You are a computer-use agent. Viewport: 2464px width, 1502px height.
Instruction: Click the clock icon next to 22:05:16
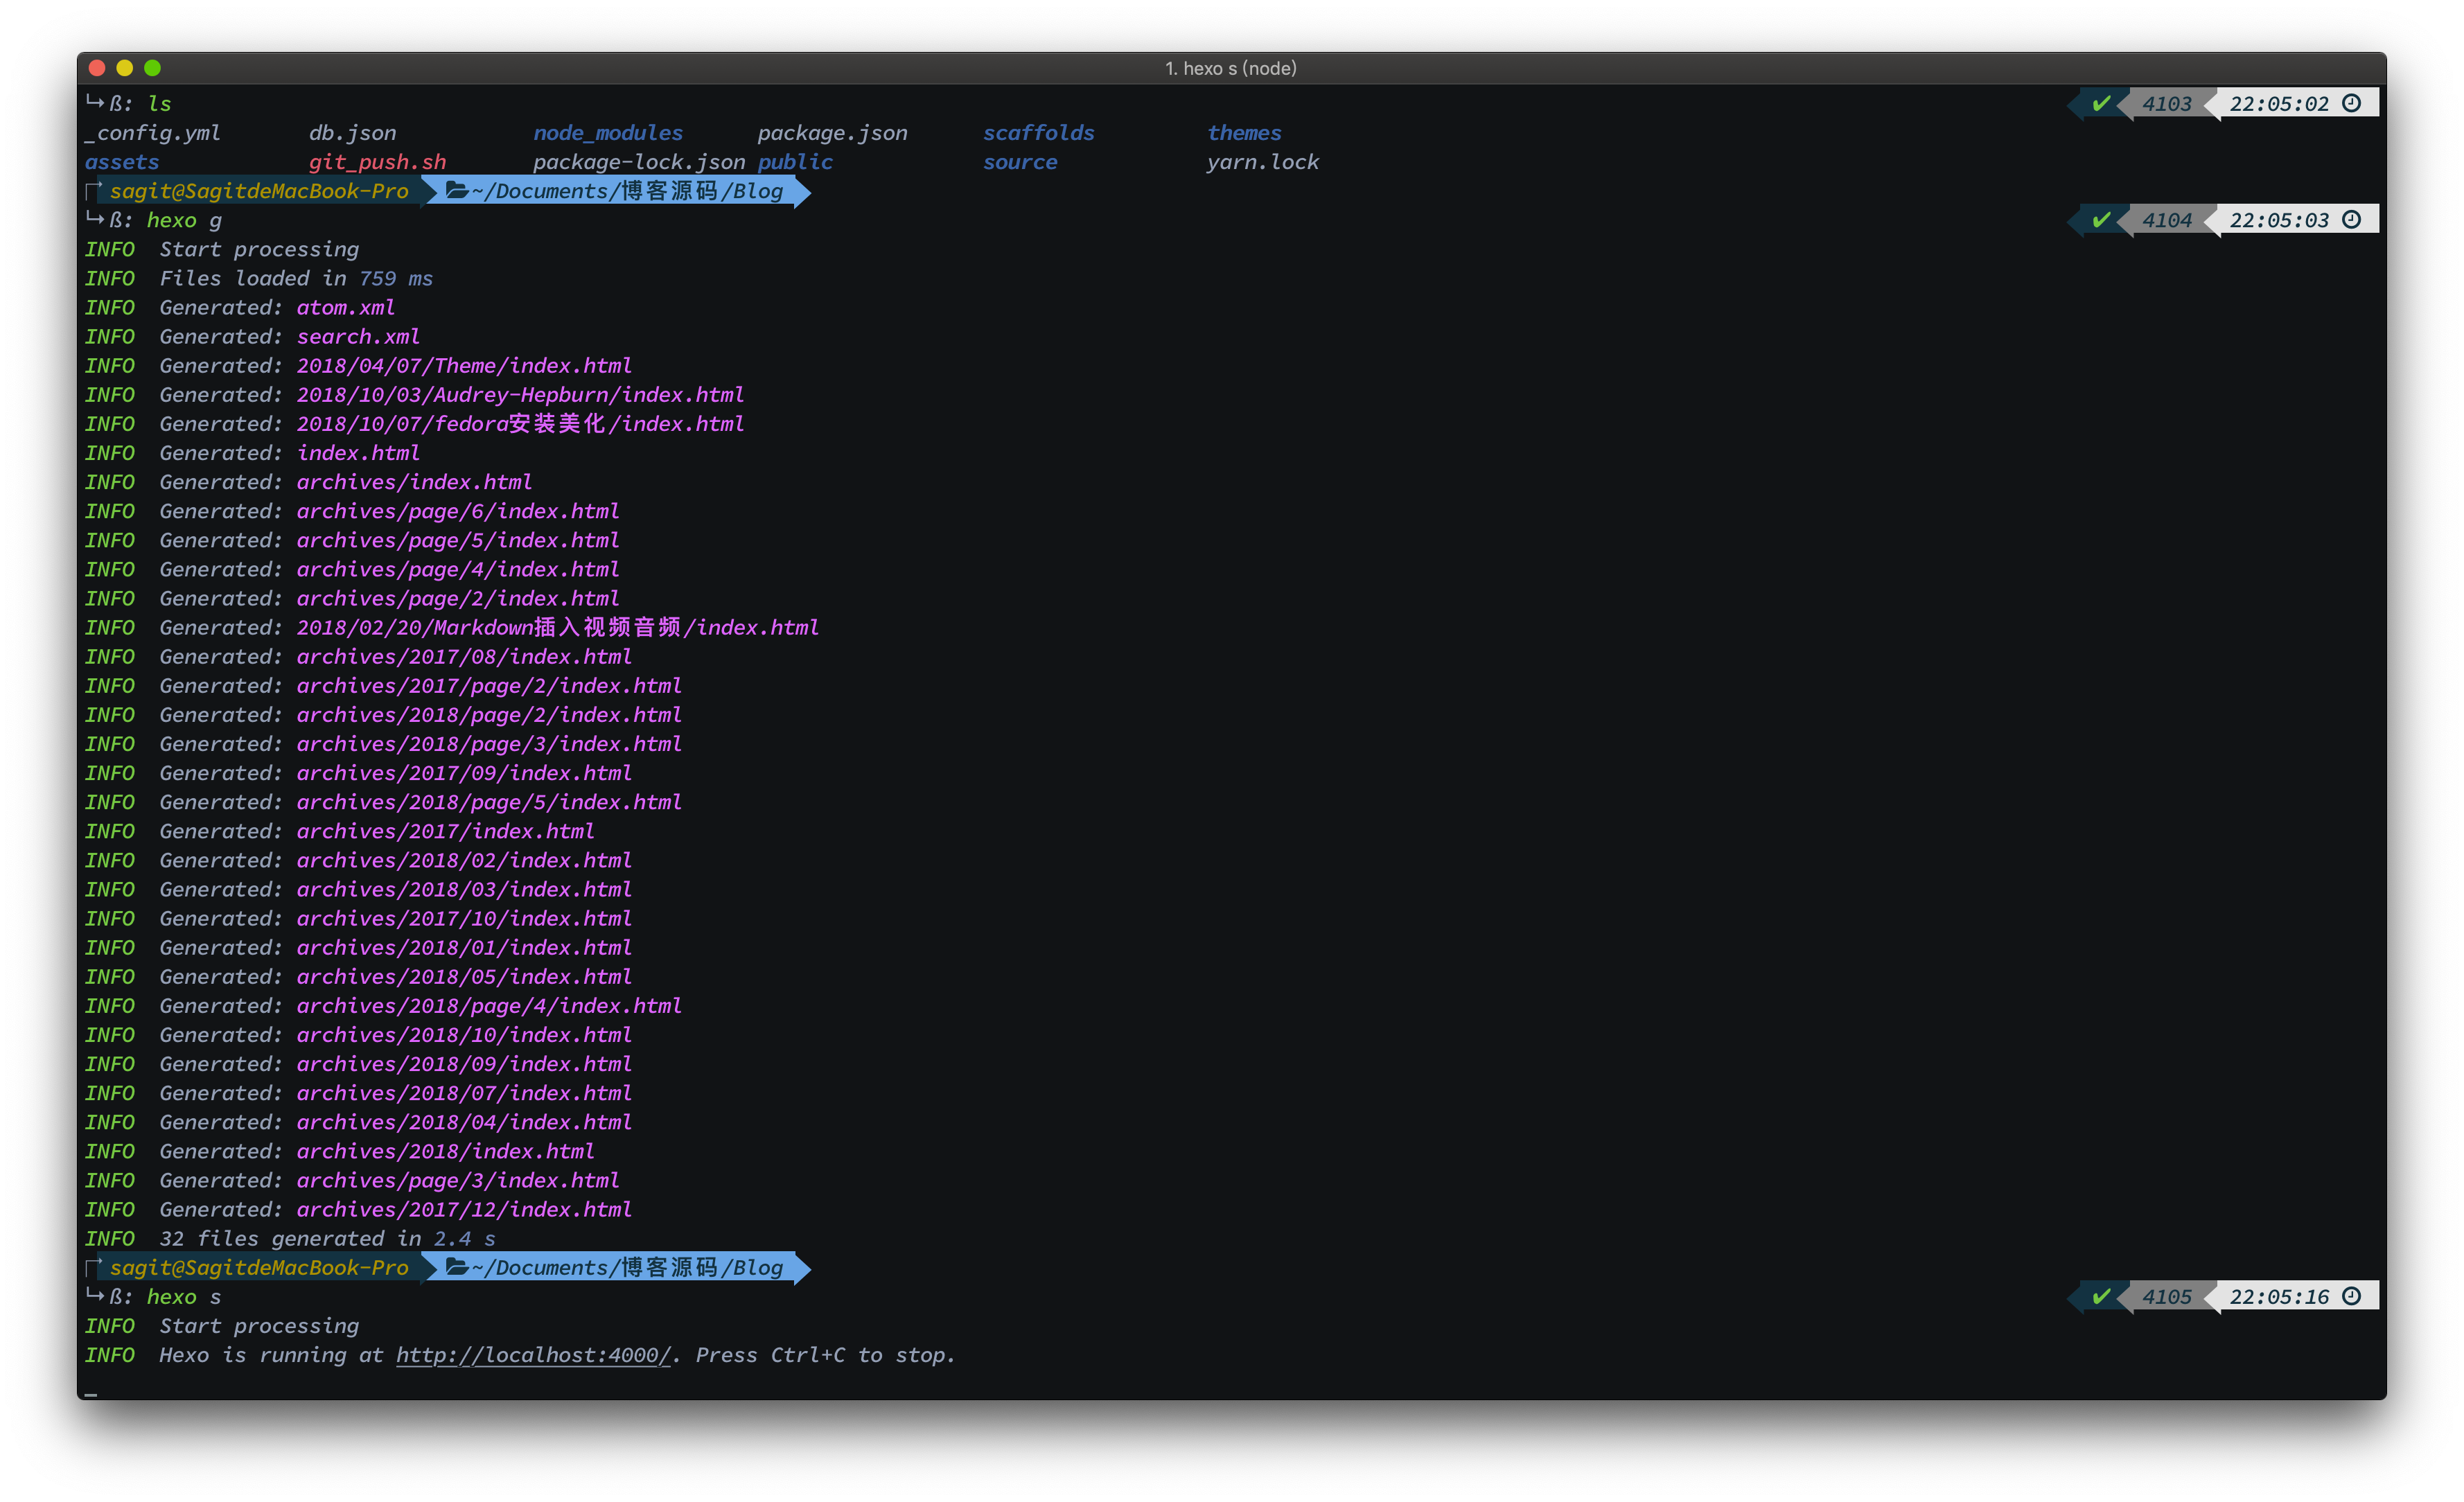[2352, 1296]
